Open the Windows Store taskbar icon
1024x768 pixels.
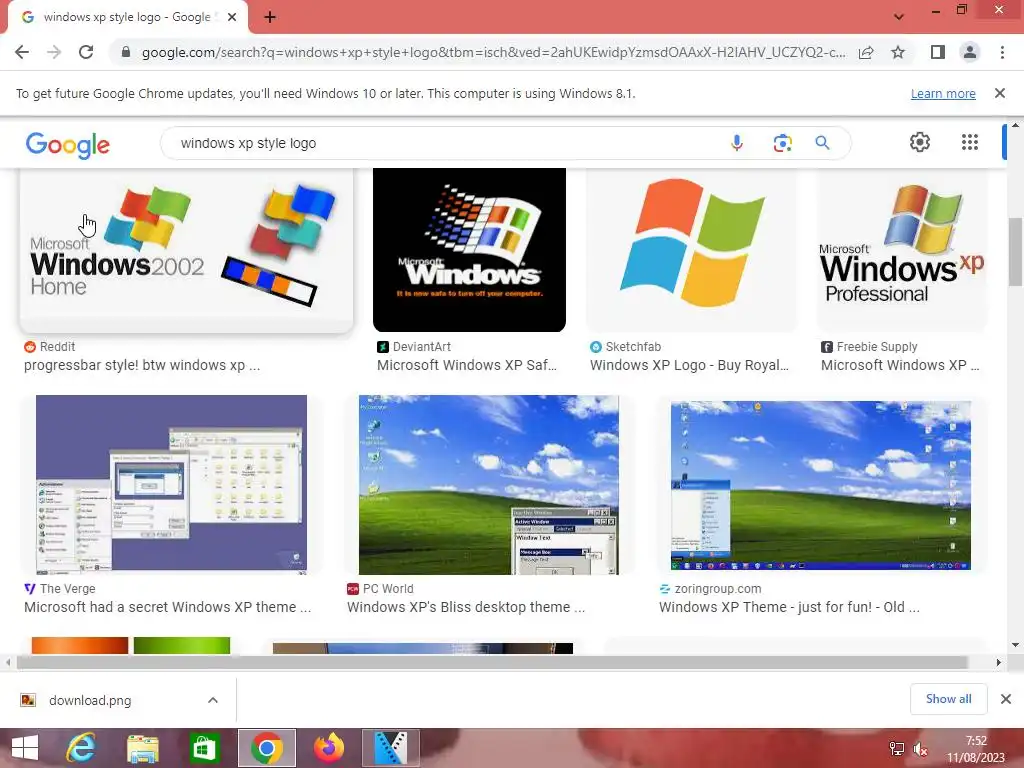point(204,748)
